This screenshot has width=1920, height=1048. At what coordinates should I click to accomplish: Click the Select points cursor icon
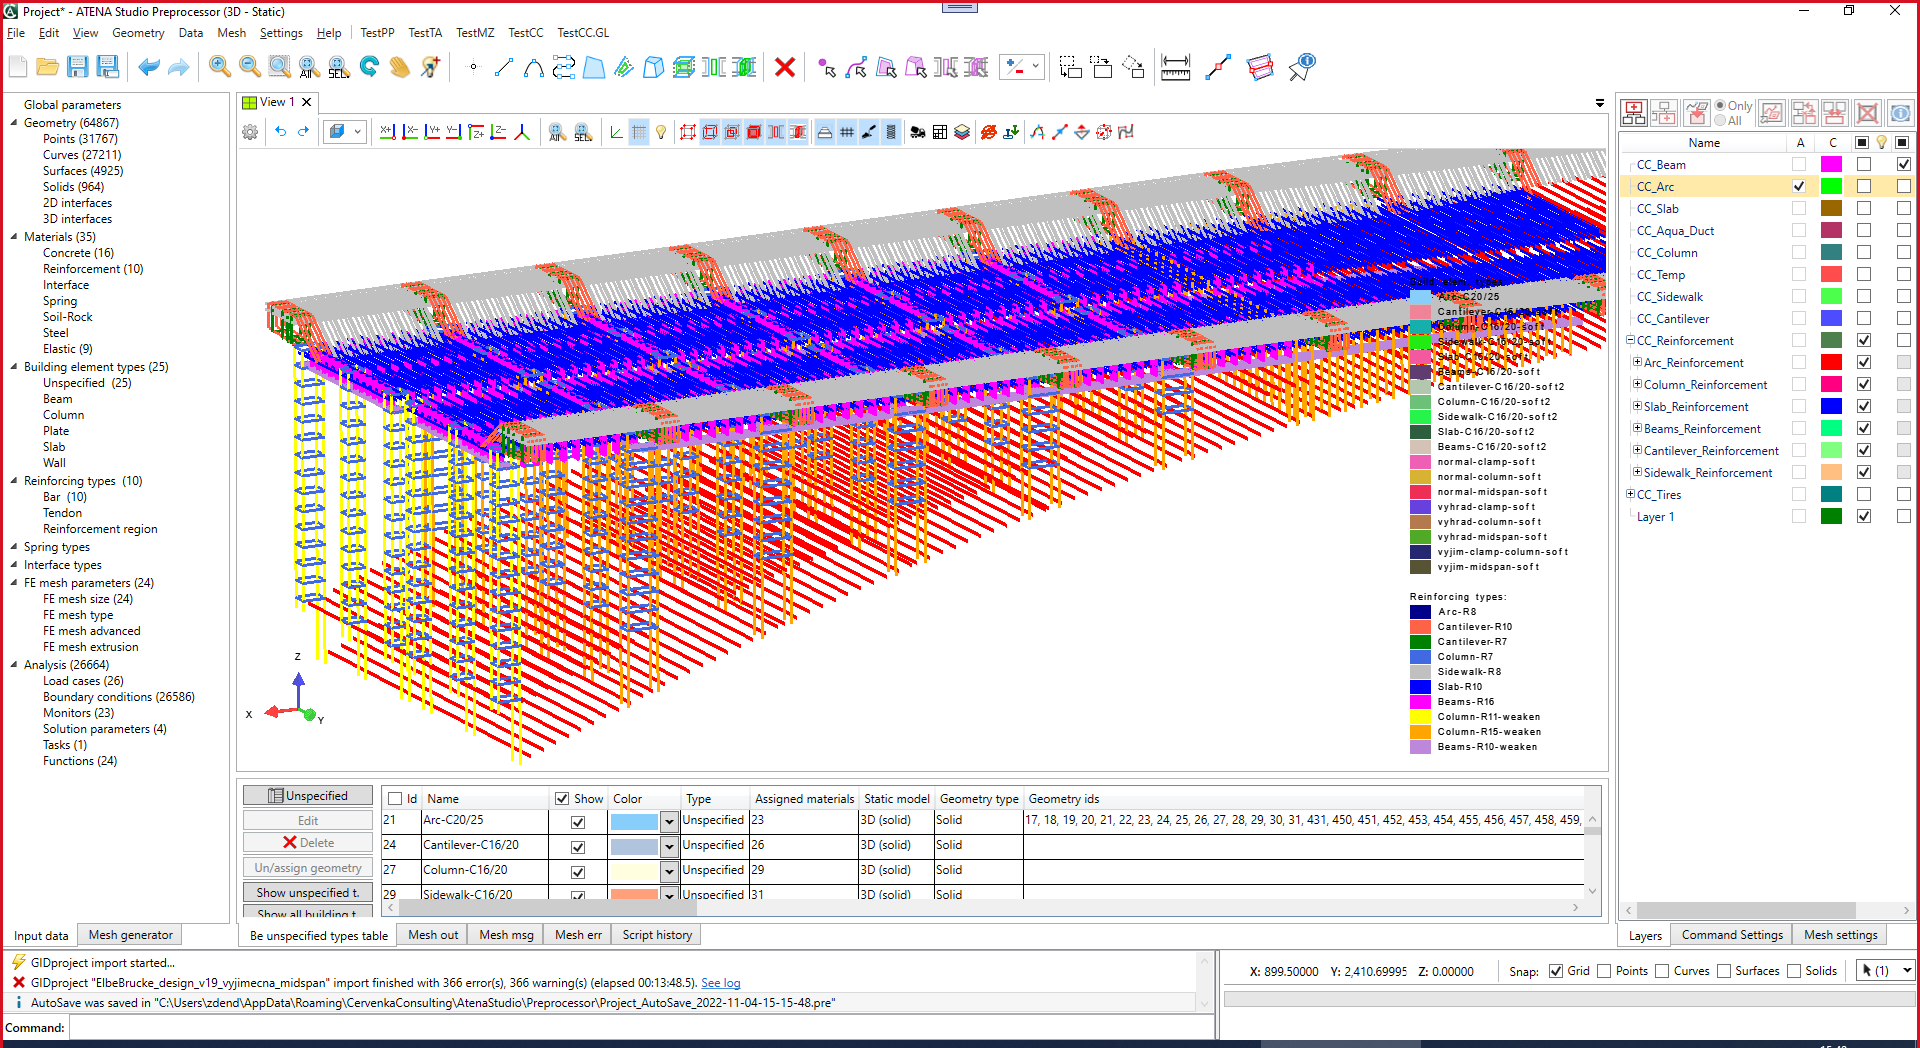(x=826, y=67)
